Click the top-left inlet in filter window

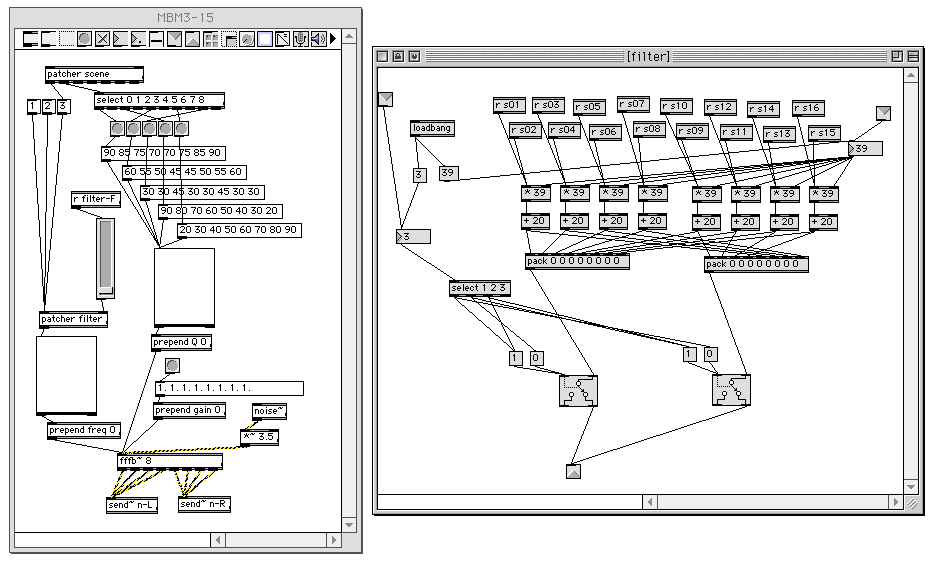point(386,99)
